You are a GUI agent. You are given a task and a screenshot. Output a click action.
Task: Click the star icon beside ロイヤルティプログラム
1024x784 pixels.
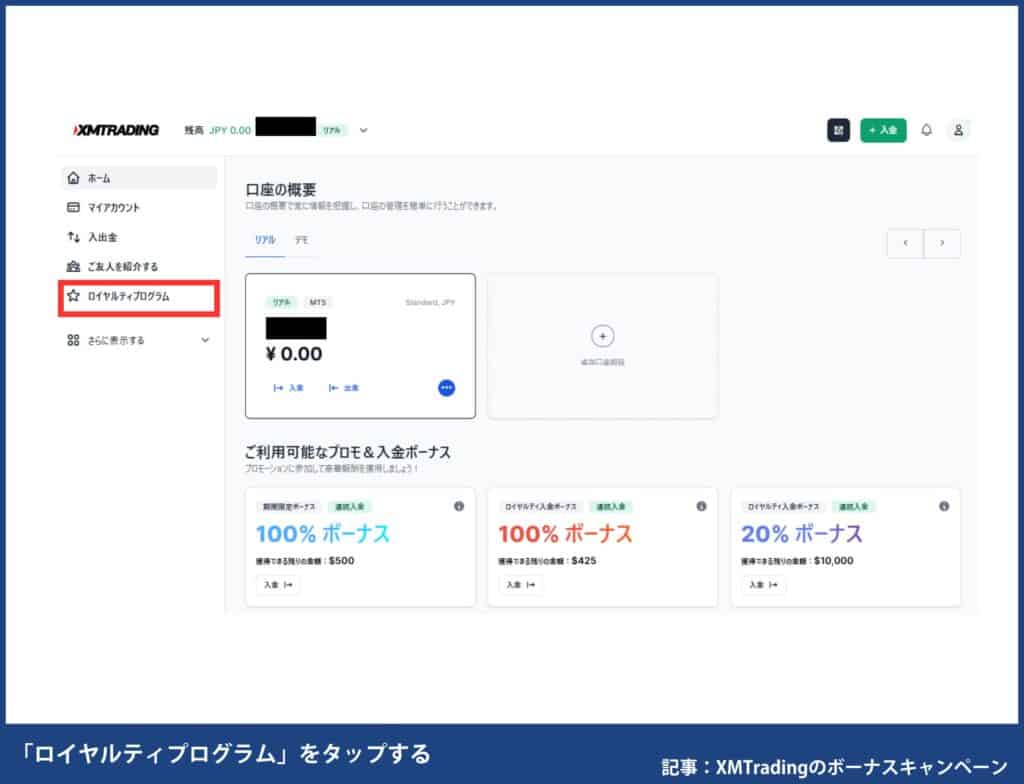coord(73,296)
